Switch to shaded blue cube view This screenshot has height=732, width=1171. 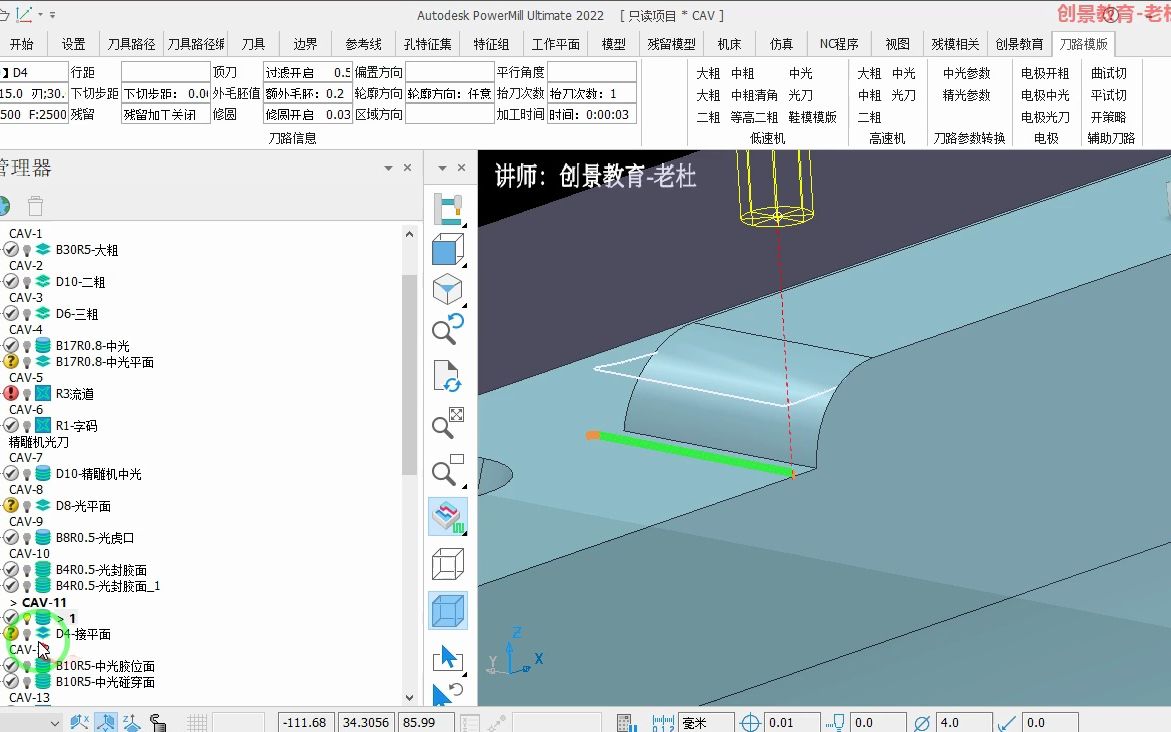[448, 610]
